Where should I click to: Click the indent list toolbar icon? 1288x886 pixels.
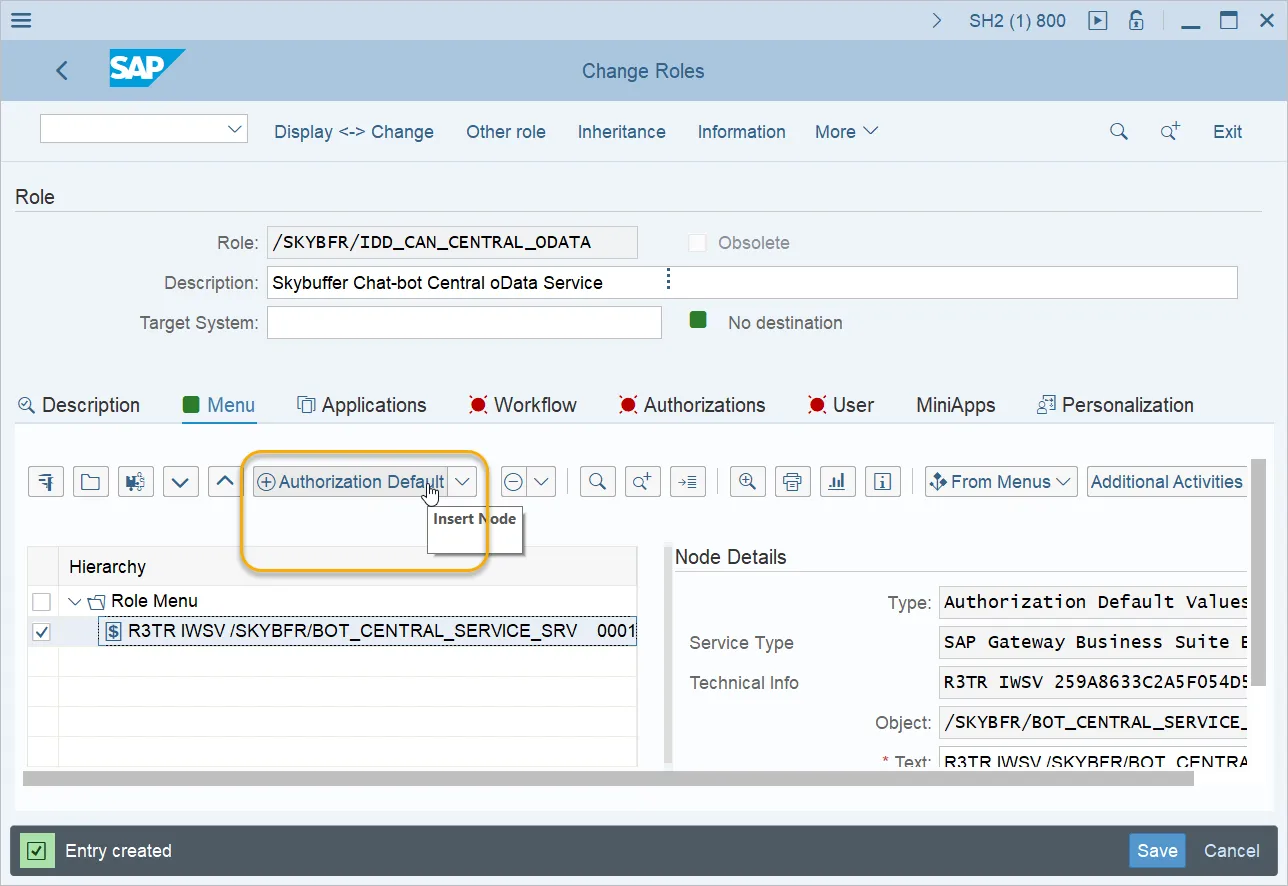pyautogui.click(x=688, y=482)
